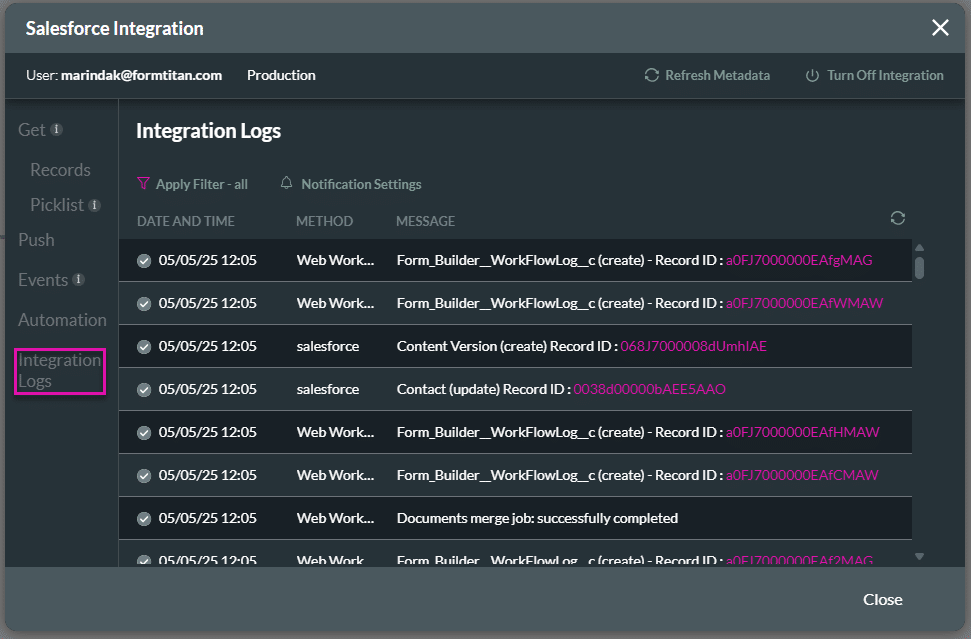Click the info icon beside Events
This screenshot has height=639, width=971.
click(78, 279)
